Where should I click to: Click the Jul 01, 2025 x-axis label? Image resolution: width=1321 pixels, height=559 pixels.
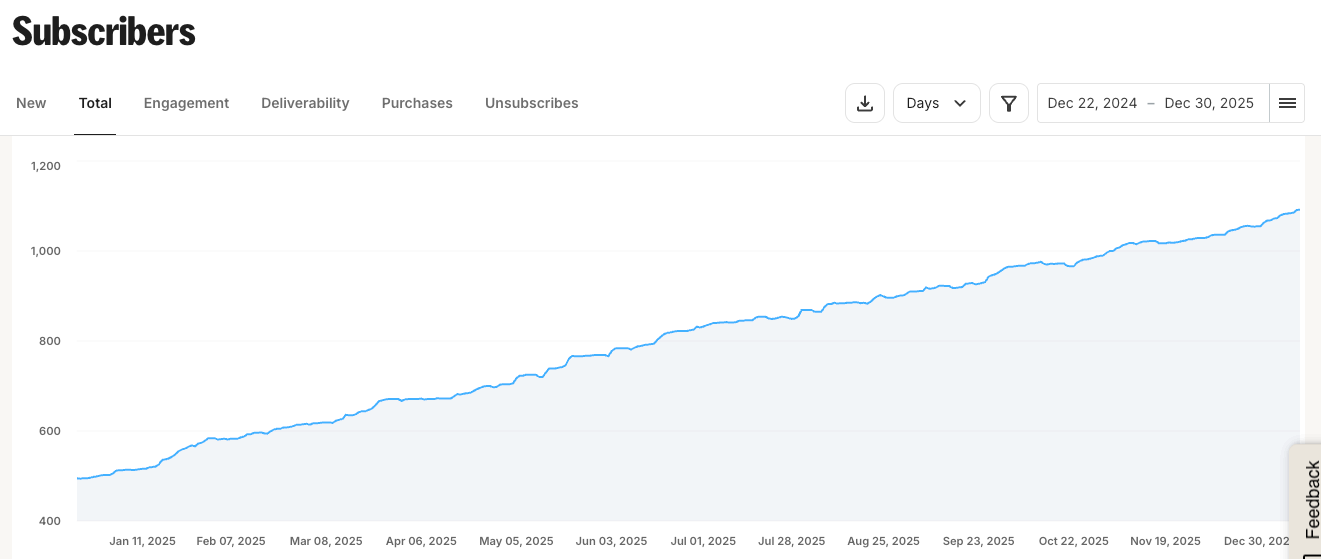pyautogui.click(x=703, y=541)
